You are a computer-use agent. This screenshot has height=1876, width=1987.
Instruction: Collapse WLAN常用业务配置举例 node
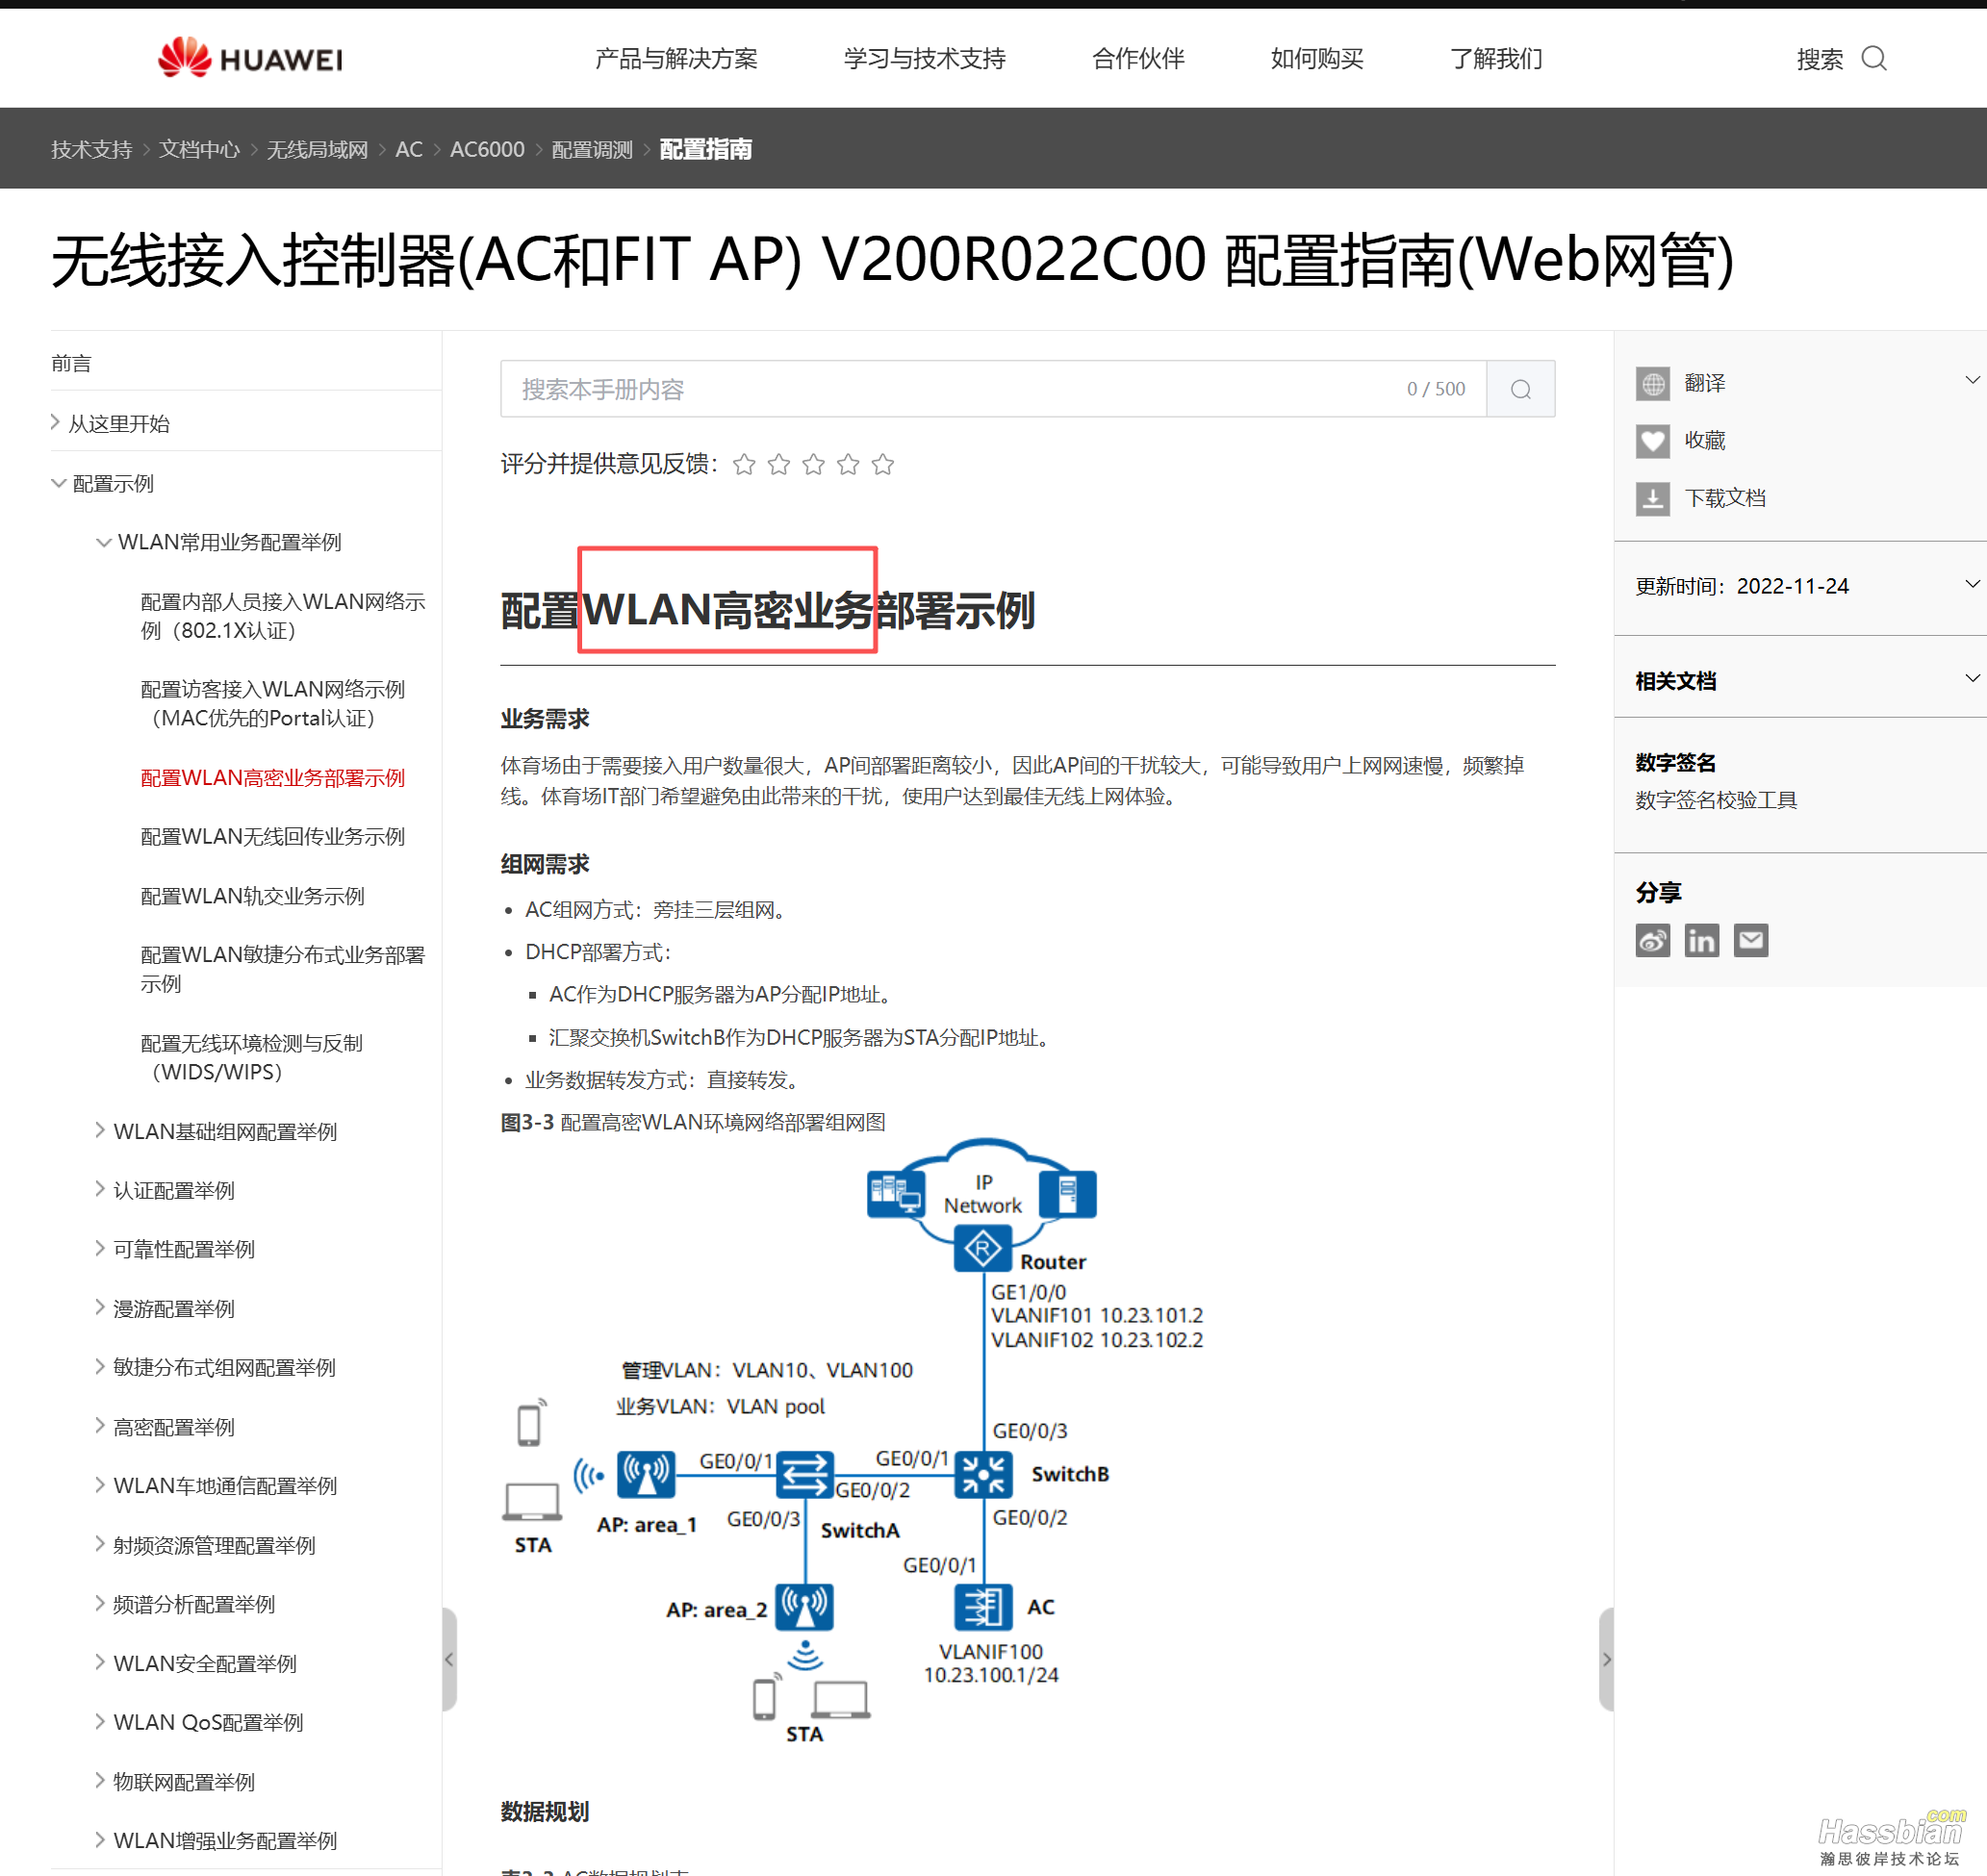point(103,542)
